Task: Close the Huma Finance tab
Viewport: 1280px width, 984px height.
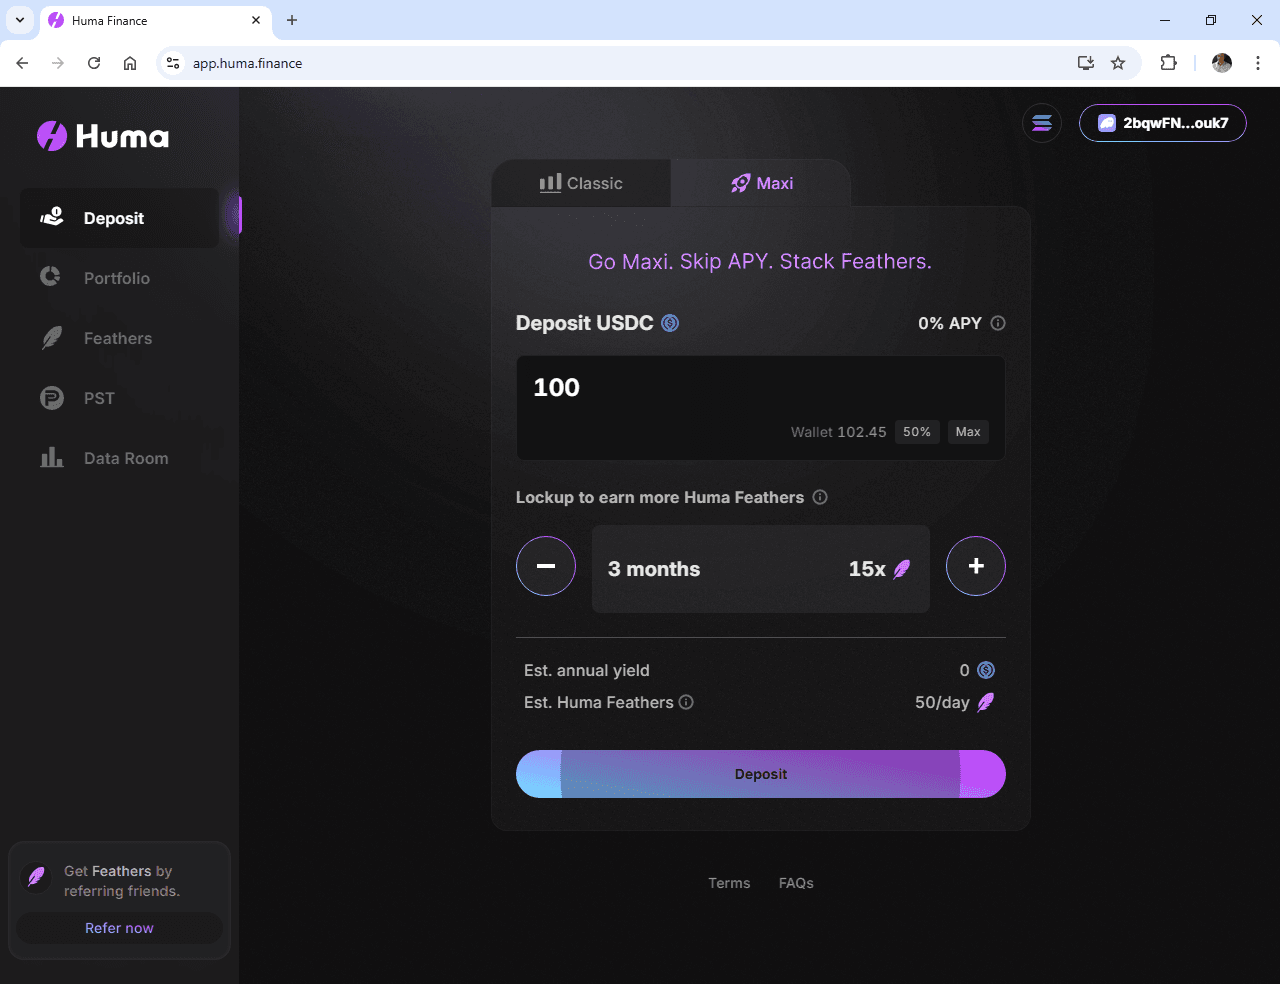Action: [256, 20]
